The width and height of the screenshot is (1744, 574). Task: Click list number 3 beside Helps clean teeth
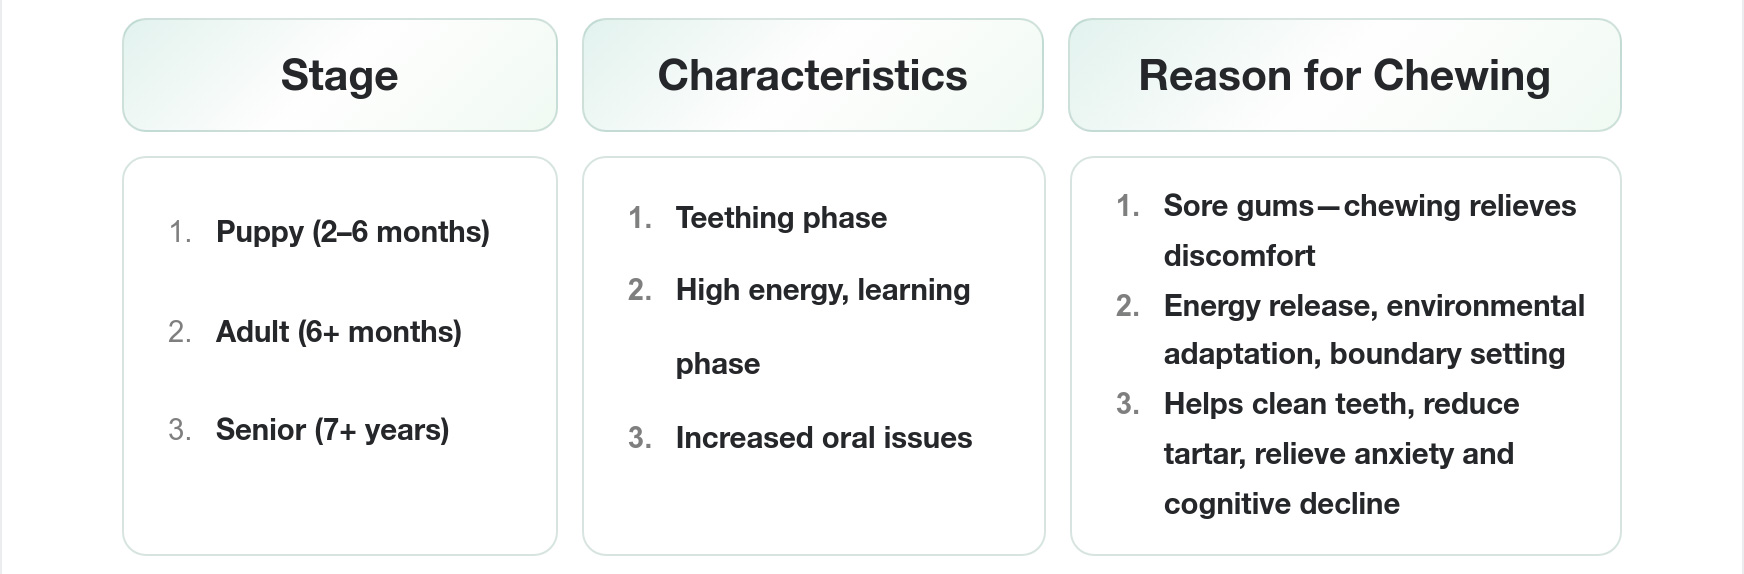coord(1128,404)
